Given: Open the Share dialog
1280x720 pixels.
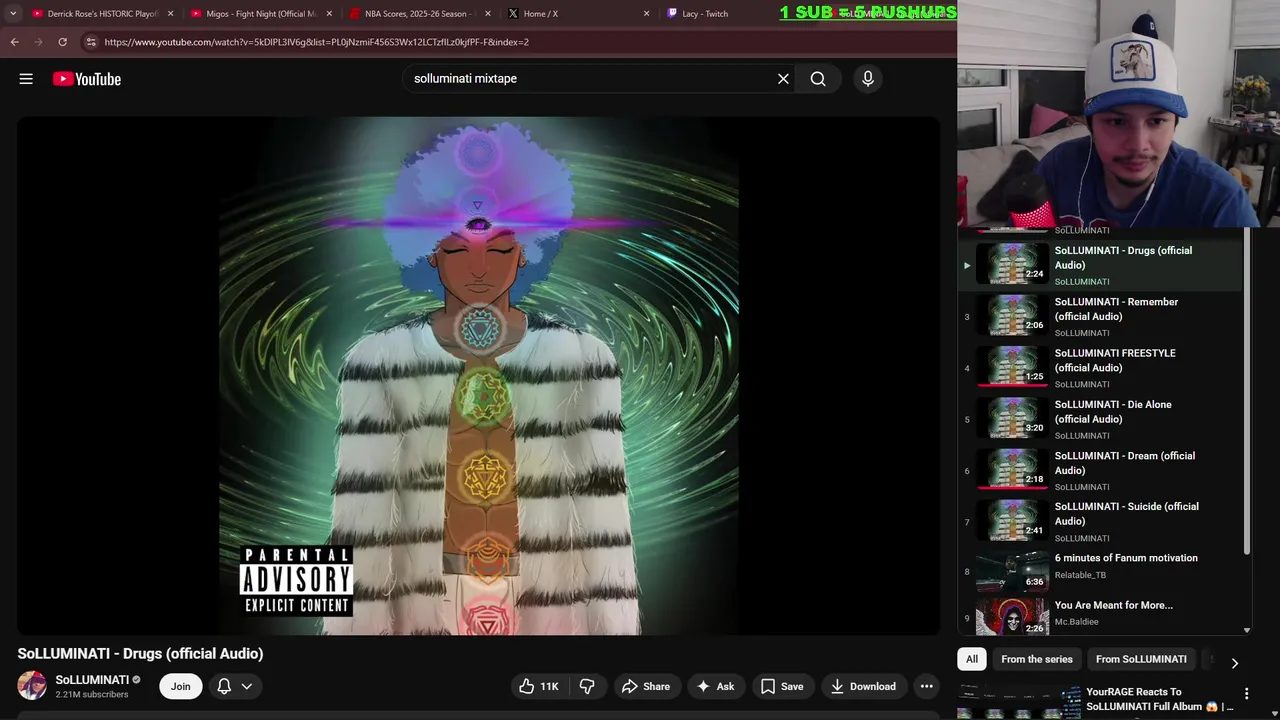Looking at the screenshot, I should coord(645,686).
